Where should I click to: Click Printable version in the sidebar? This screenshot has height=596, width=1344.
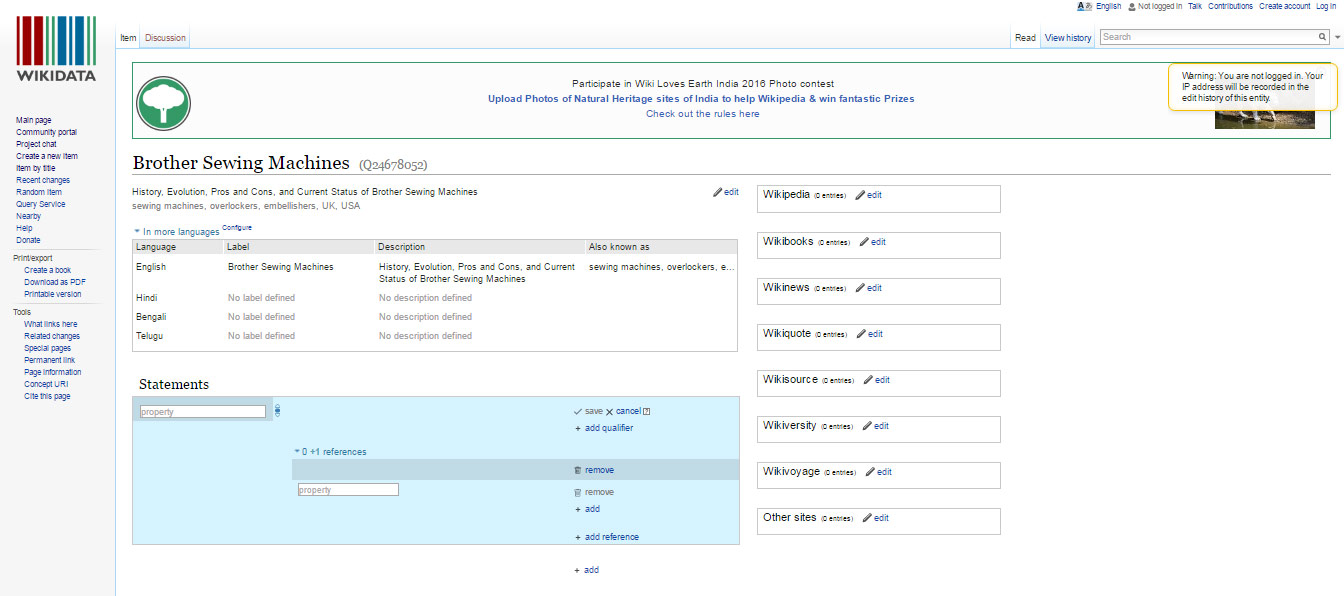click(53, 294)
